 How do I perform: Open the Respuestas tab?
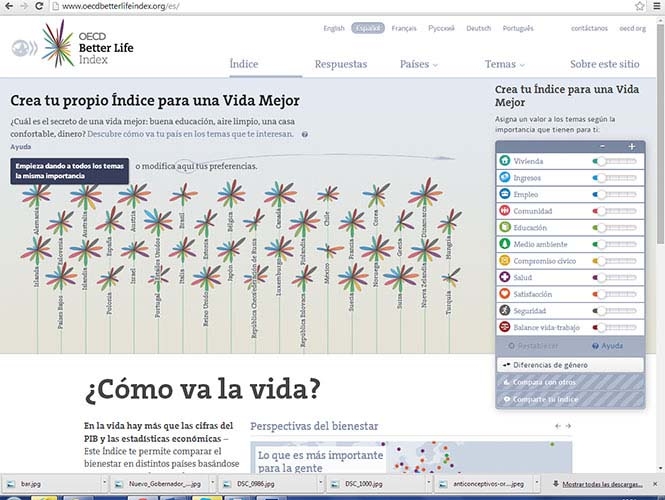click(341, 64)
